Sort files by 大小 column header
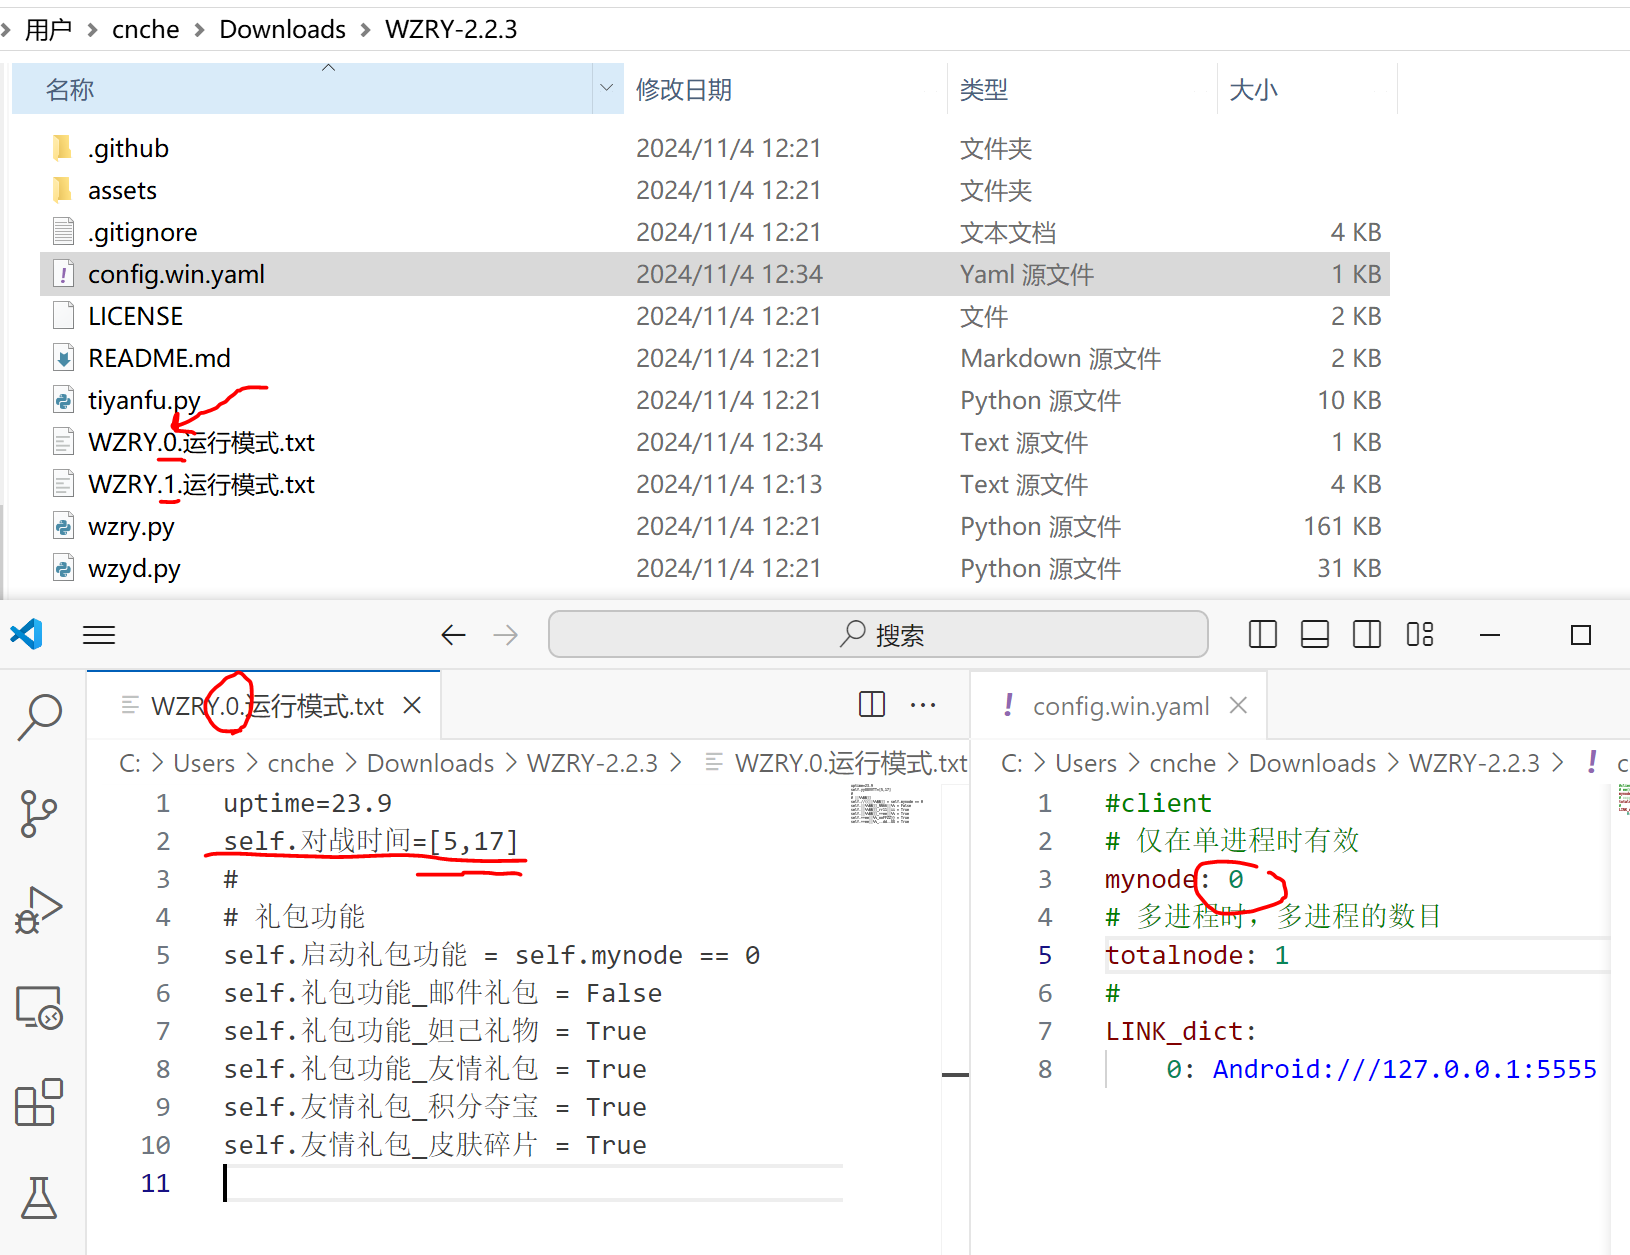Screen dimensions: 1630x1255 (x=1307, y=89)
